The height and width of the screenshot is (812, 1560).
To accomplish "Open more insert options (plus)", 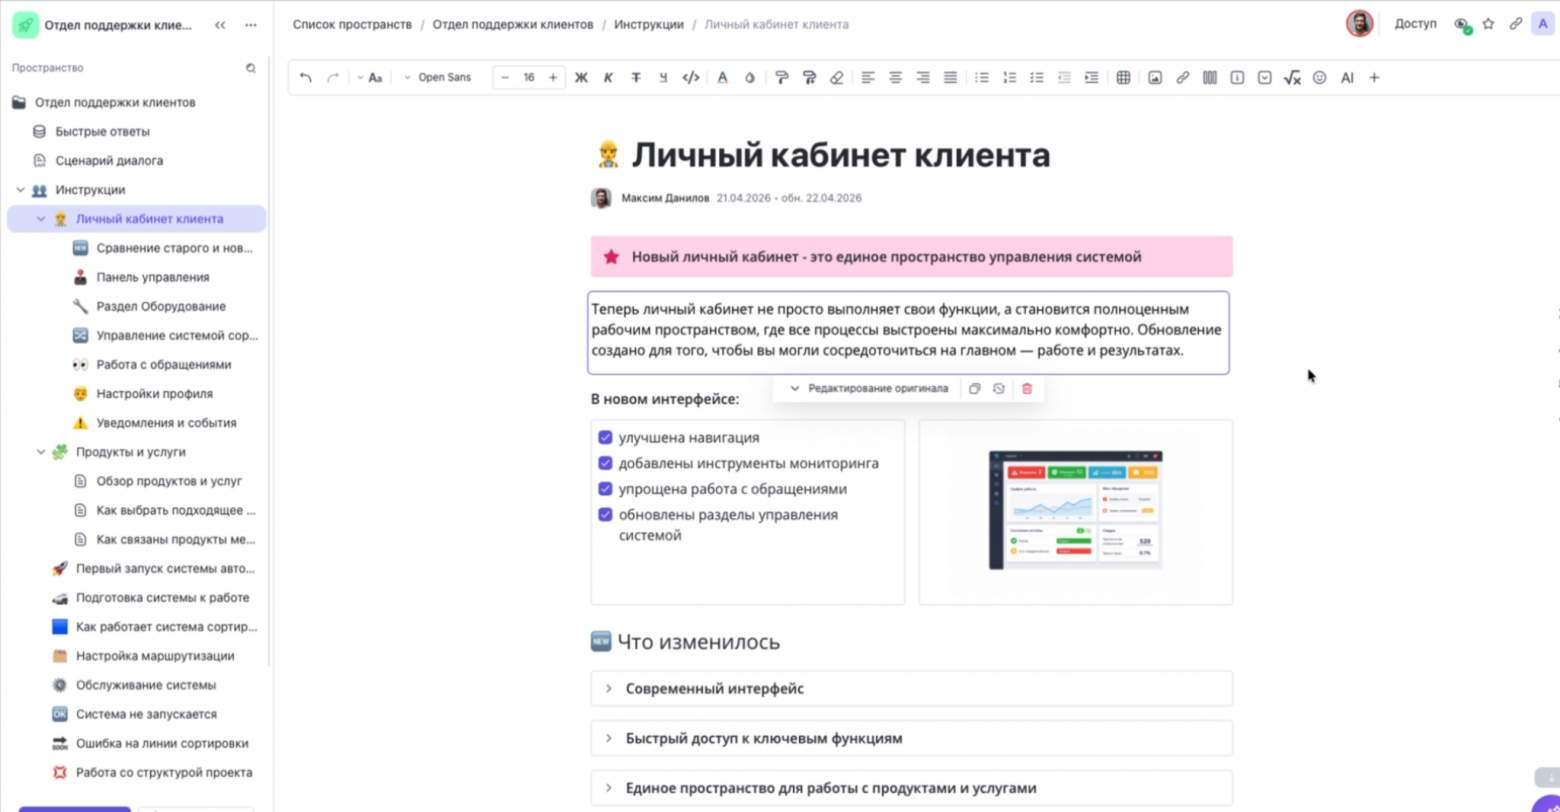I will coord(1374,77).
